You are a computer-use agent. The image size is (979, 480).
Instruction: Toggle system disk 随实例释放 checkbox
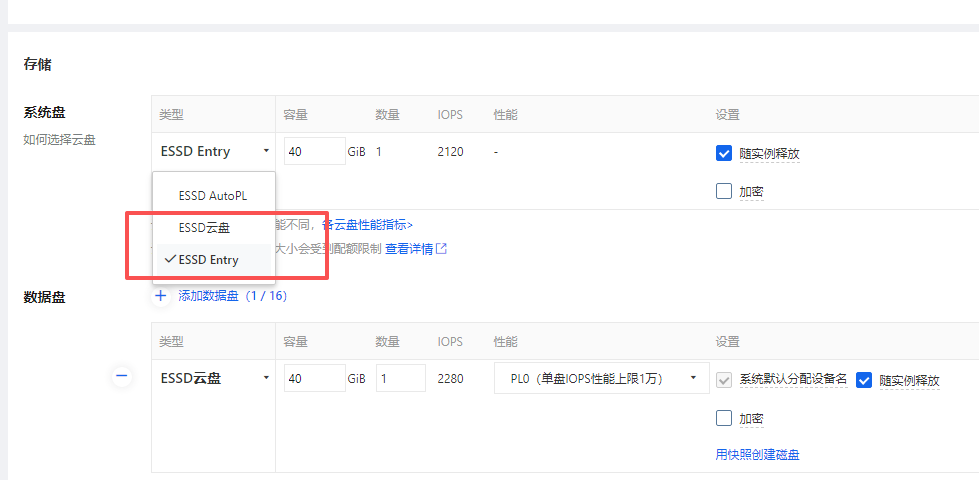(724, 154)
